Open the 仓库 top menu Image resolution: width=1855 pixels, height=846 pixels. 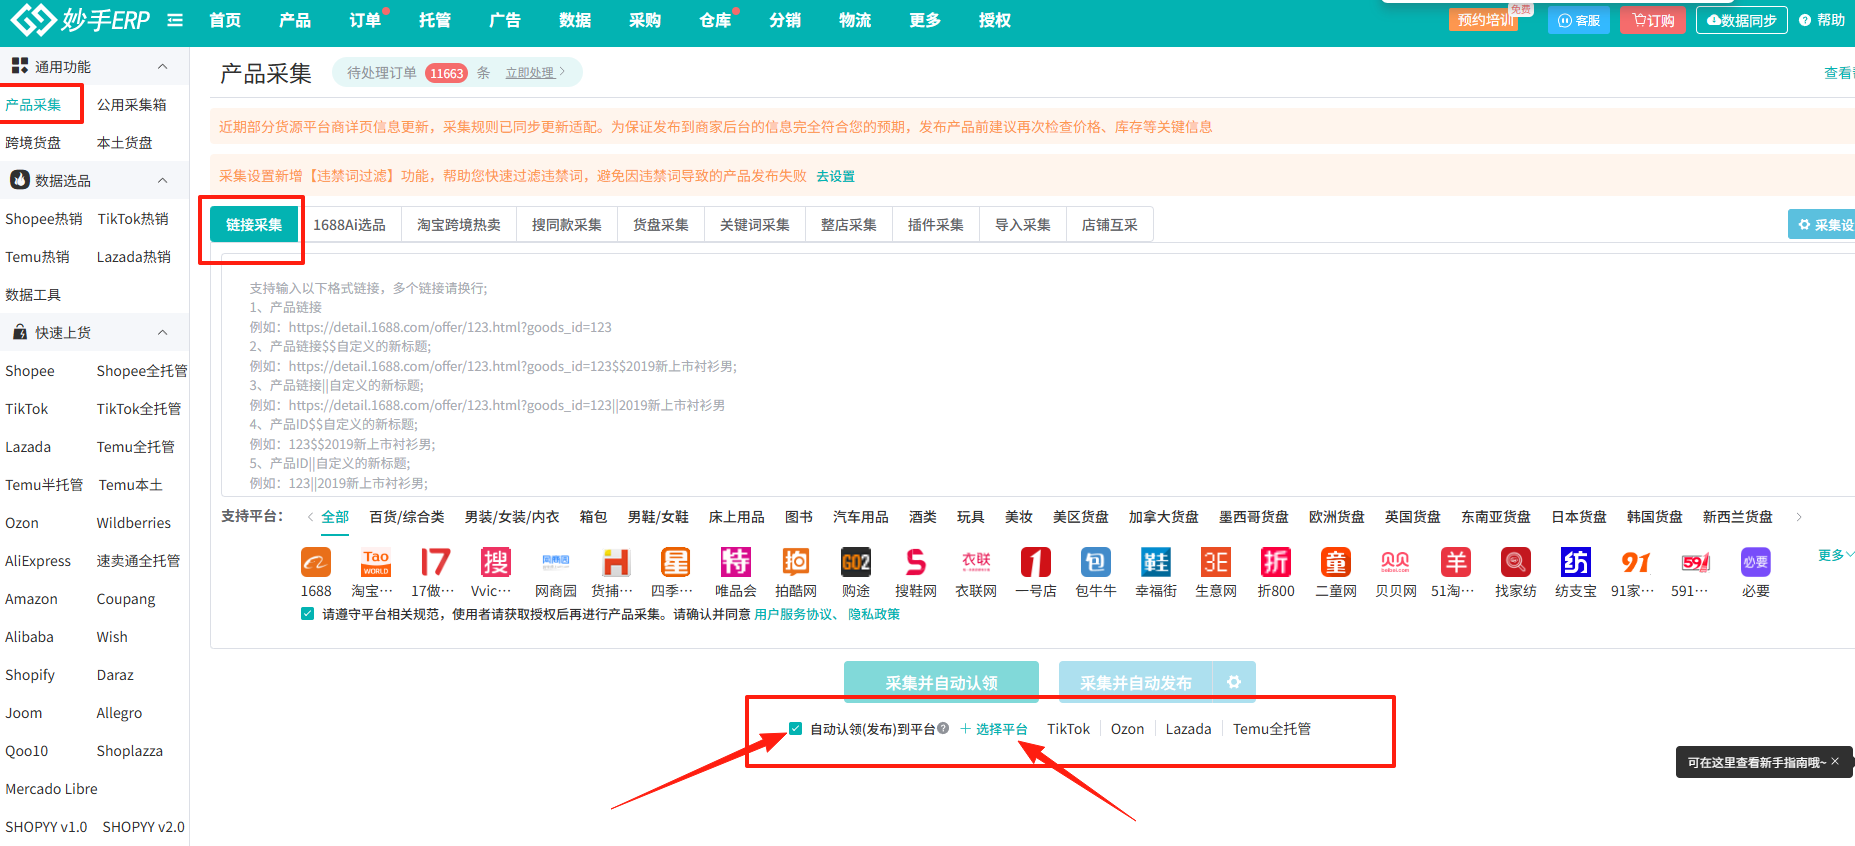pyautogui.click(x=715, y=20)
